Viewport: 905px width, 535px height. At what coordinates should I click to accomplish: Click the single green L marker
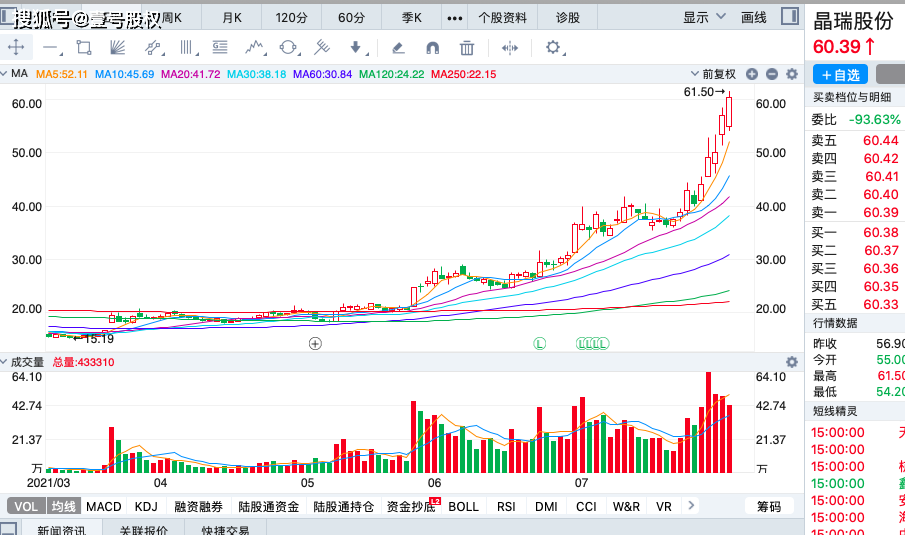pyautogui.click(x=539, y=344)
